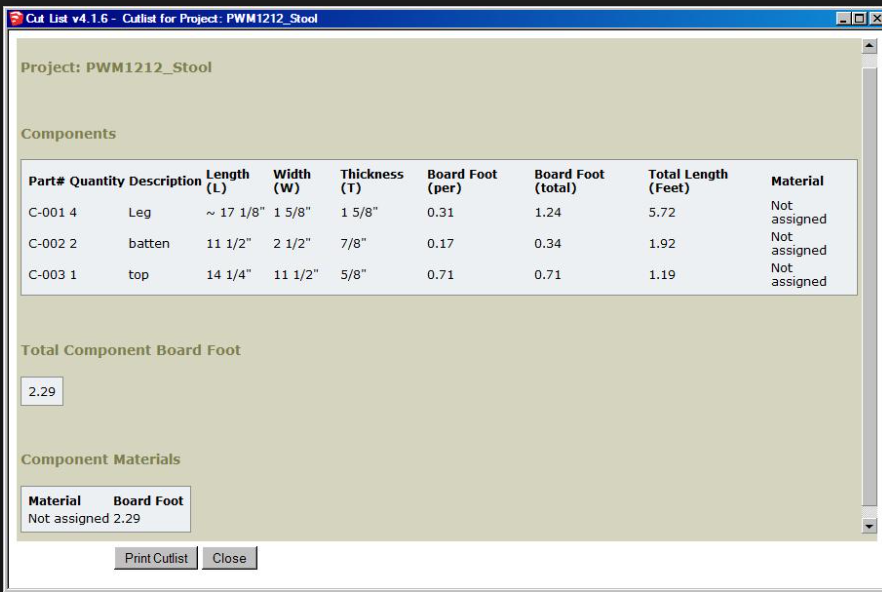Click Not assigned material for top row

(799, 275)
